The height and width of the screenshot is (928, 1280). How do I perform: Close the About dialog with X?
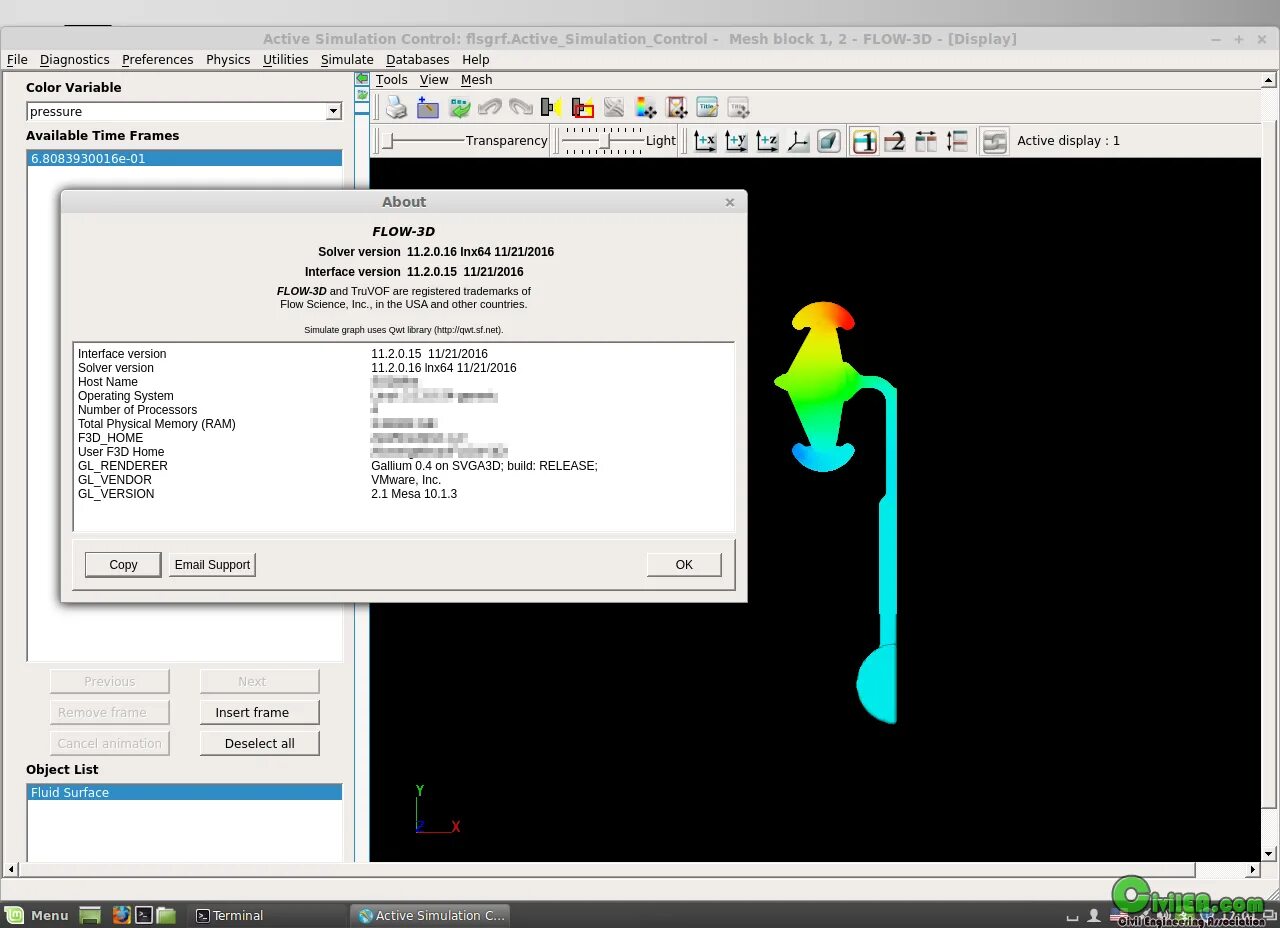(730, 202)
